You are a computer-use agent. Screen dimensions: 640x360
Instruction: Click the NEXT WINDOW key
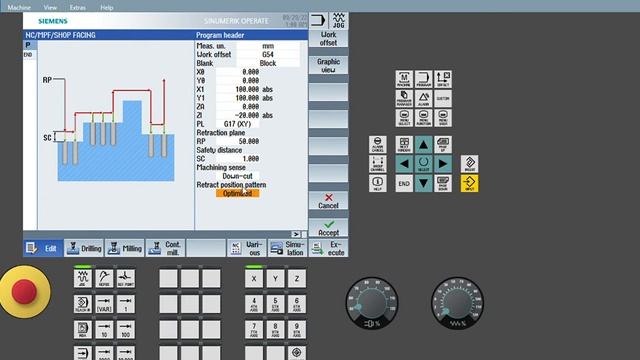pyautogui.click(x=404, y=144)
